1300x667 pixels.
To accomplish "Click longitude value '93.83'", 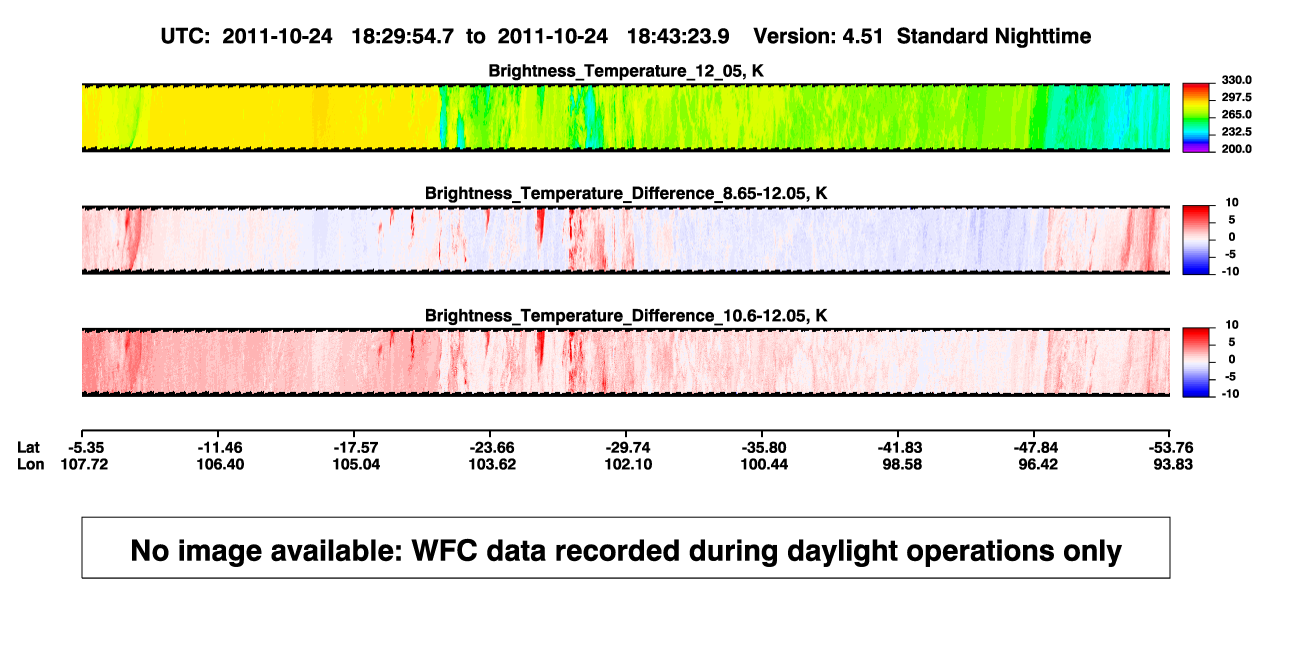I will coord(1172,464).
